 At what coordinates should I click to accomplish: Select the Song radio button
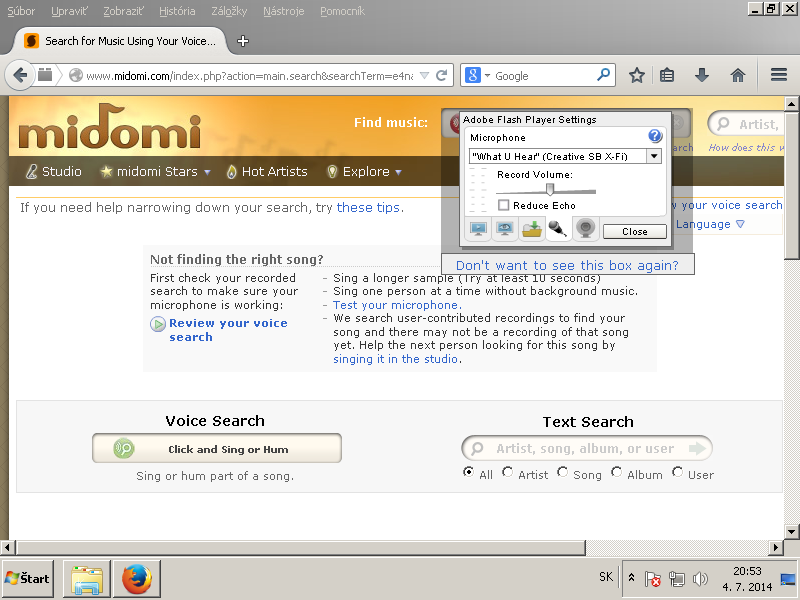(x=562, y=472)
